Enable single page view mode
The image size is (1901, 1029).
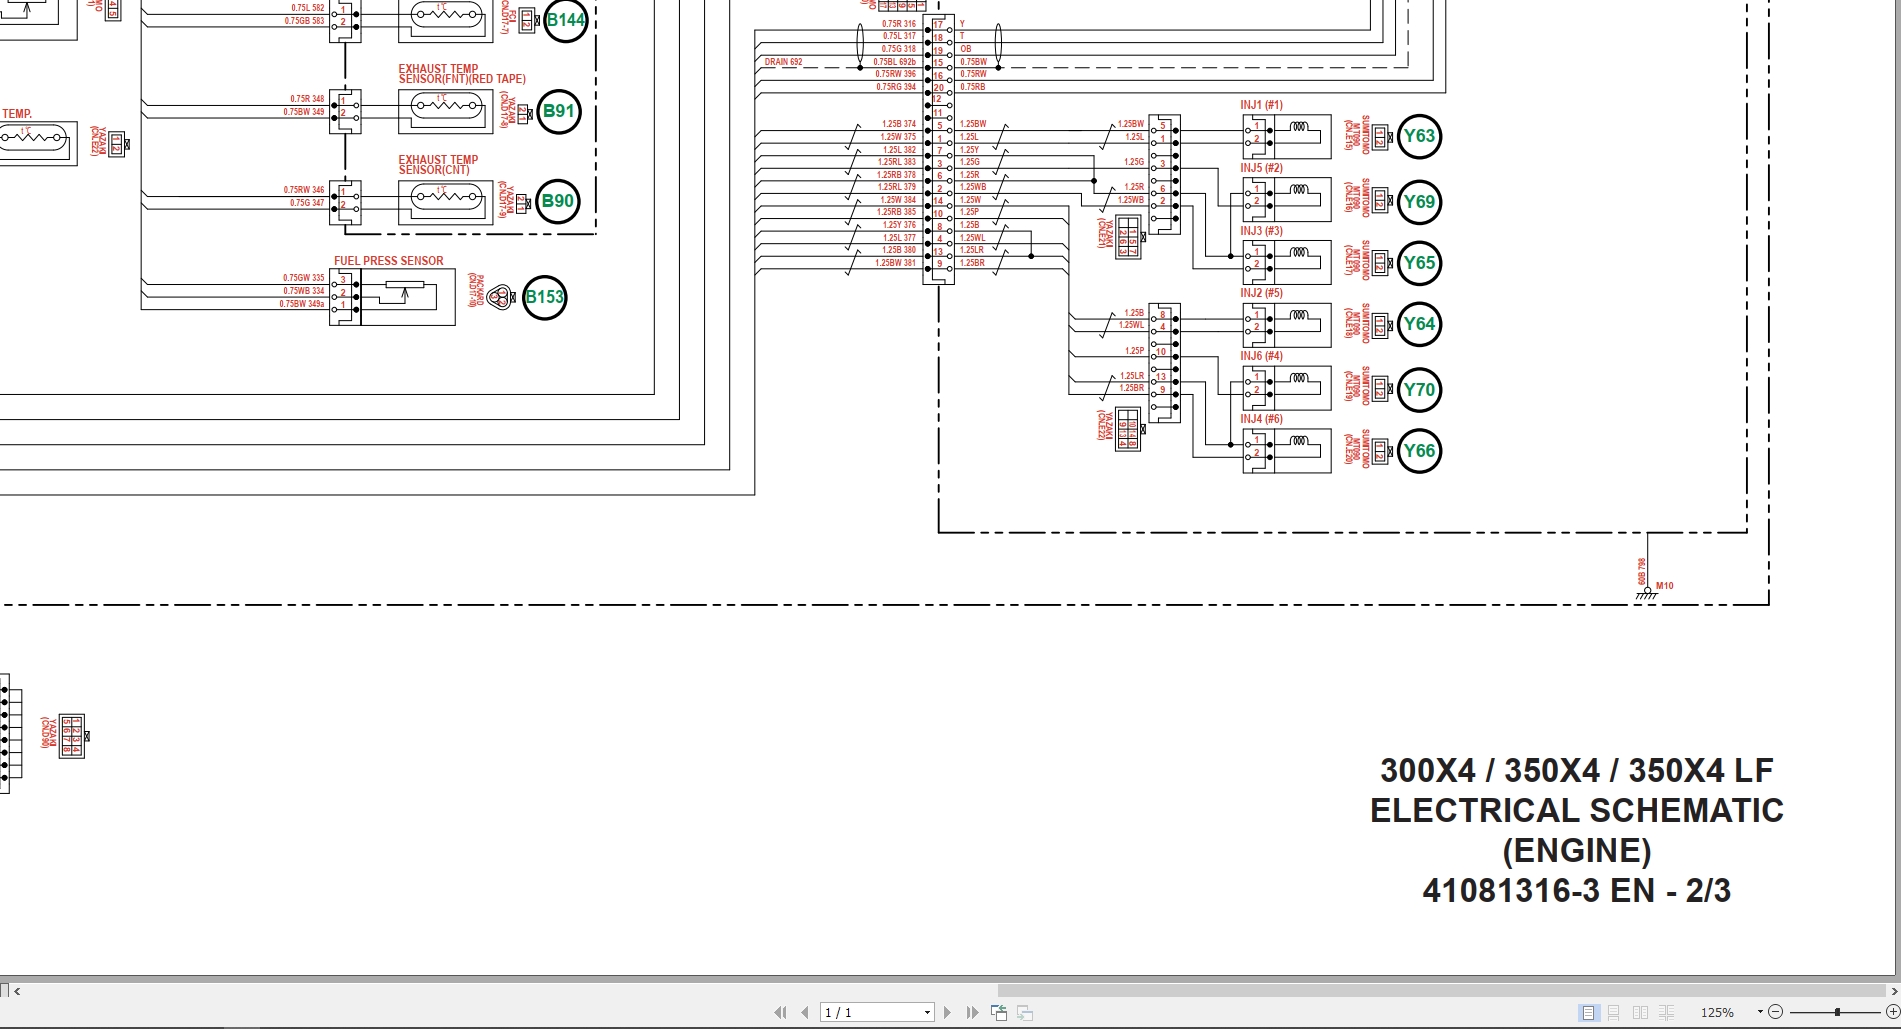coord(1588,1012)
